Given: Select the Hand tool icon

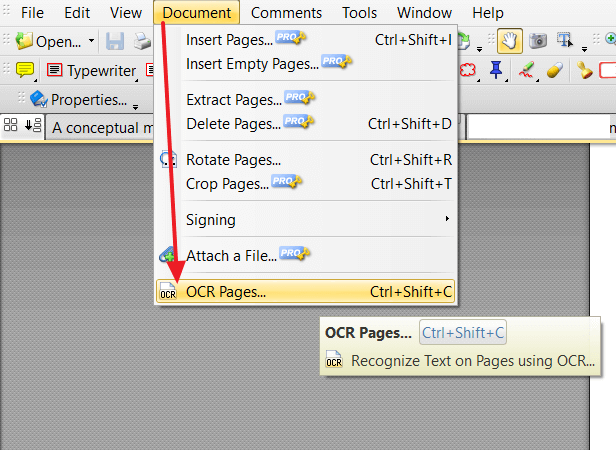Looking at the screenshot, I should pos(510,41).
